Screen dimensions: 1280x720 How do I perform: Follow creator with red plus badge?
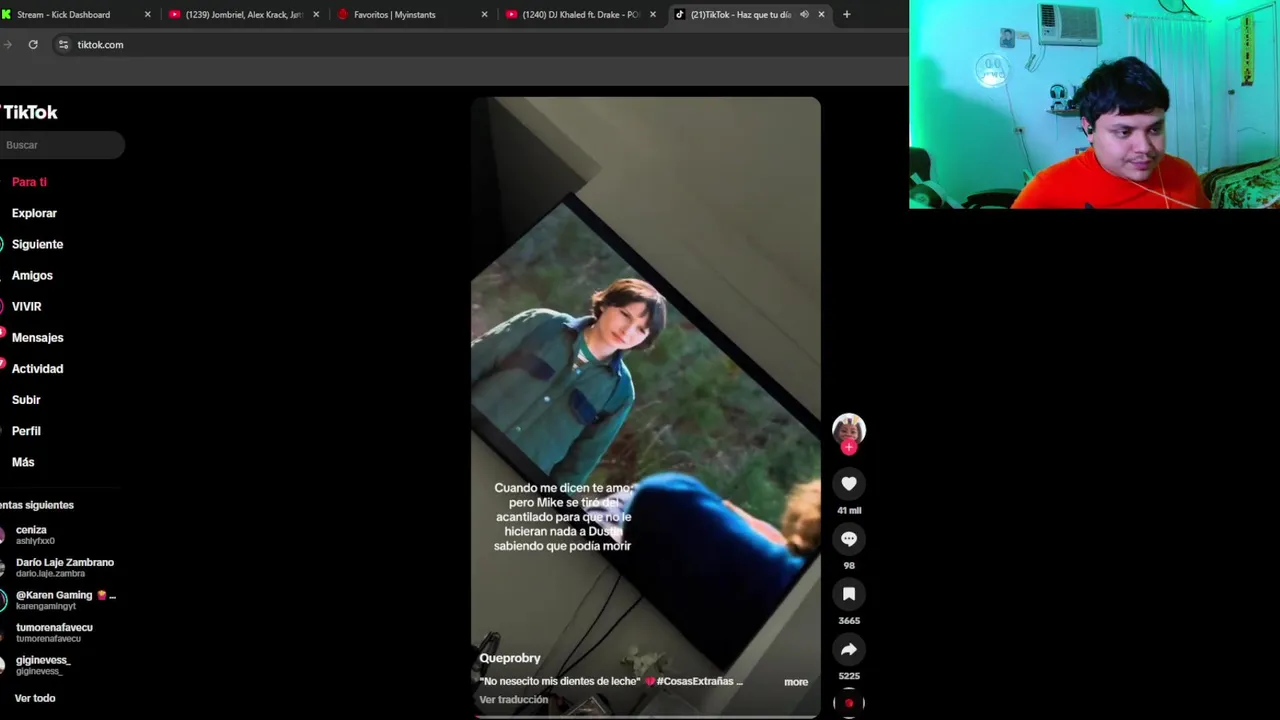click(x=849, y=448)
